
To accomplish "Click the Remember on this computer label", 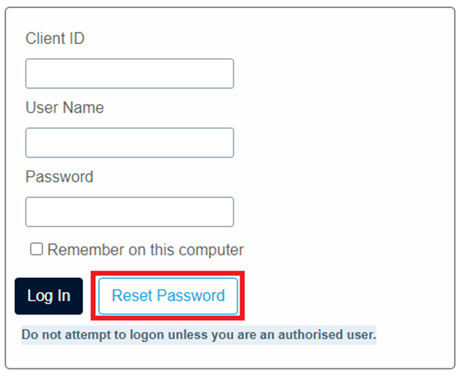I will [x=145, y=250].
